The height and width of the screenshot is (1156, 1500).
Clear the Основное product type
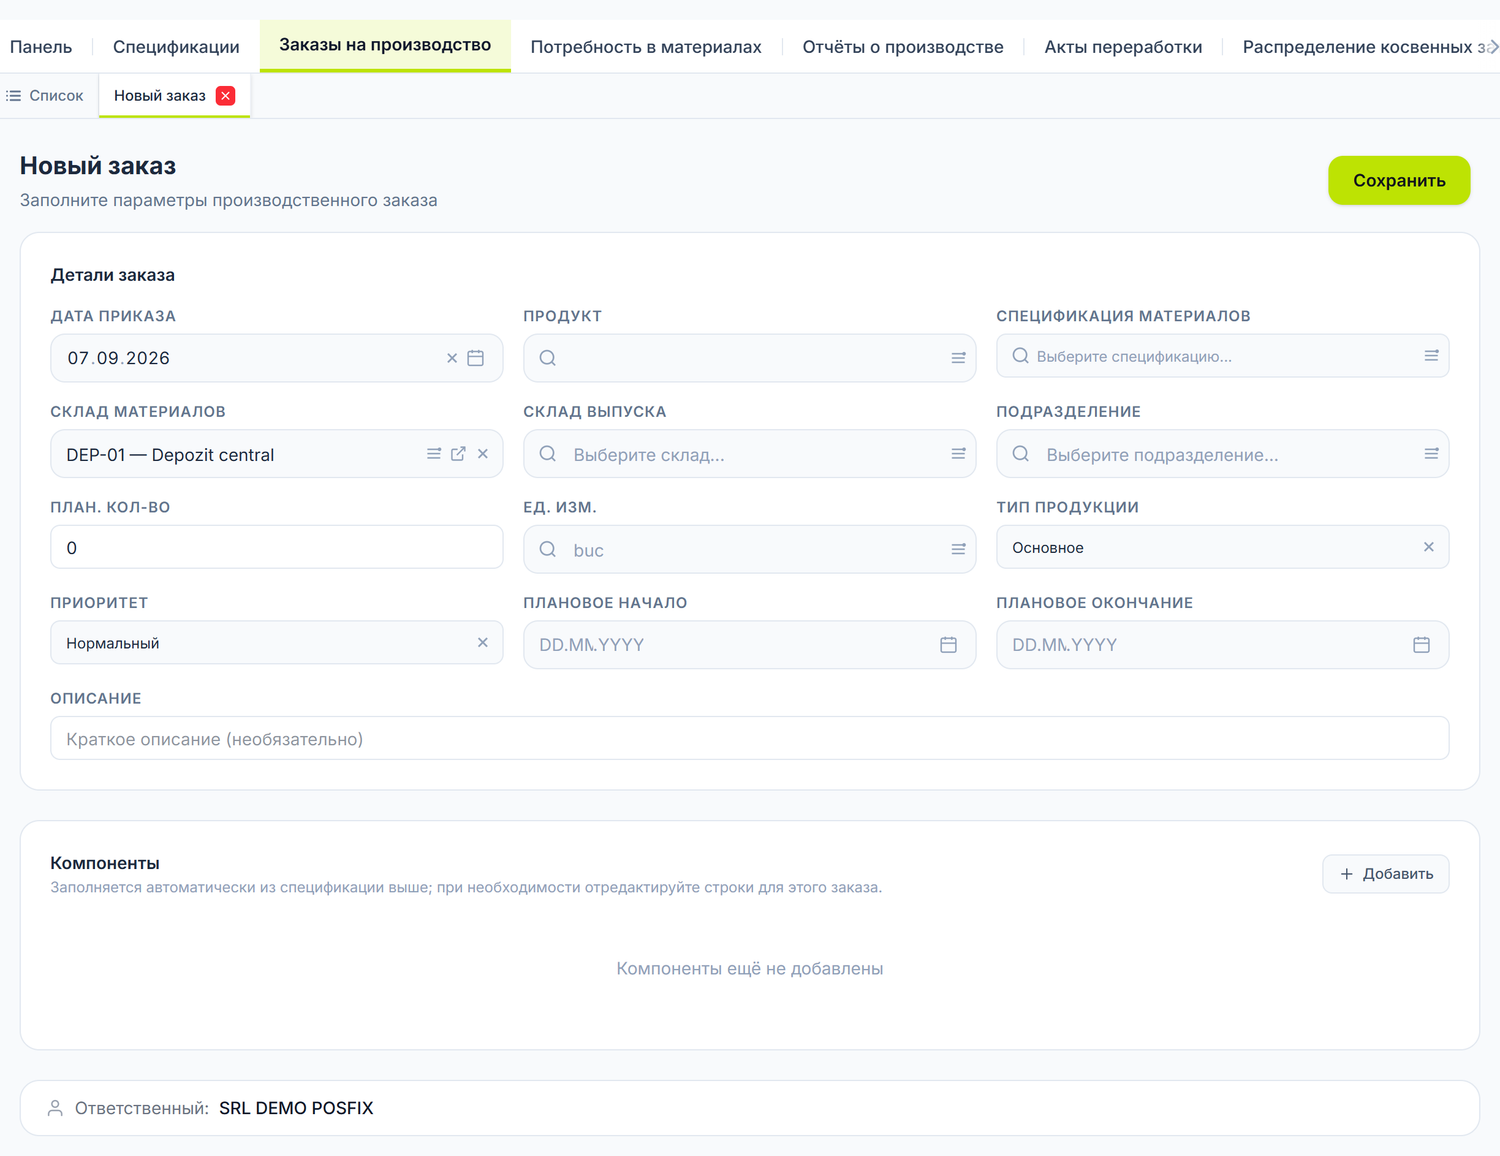(x=1429, y=547)
